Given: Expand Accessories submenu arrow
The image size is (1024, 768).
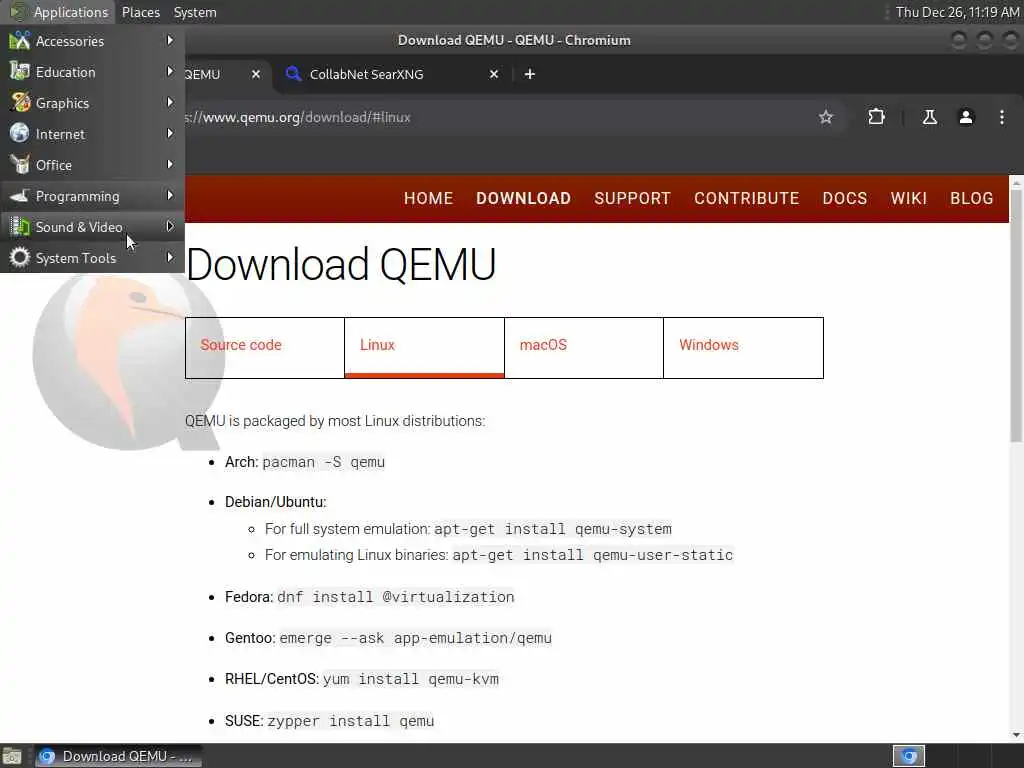Looking at the screenshot, I should click(170, 40).
